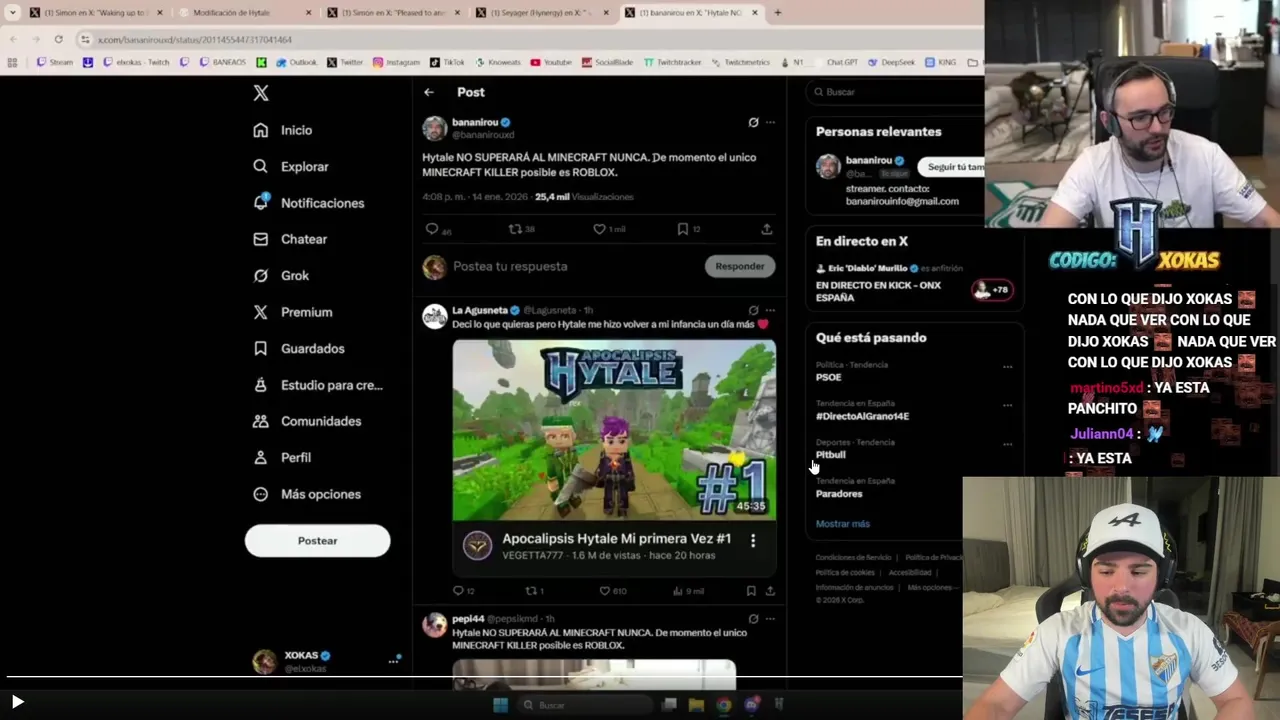The image size is (1280, 720).
Task: Click Grok icon on La Agusneta's reply
Action: [753, 310]
